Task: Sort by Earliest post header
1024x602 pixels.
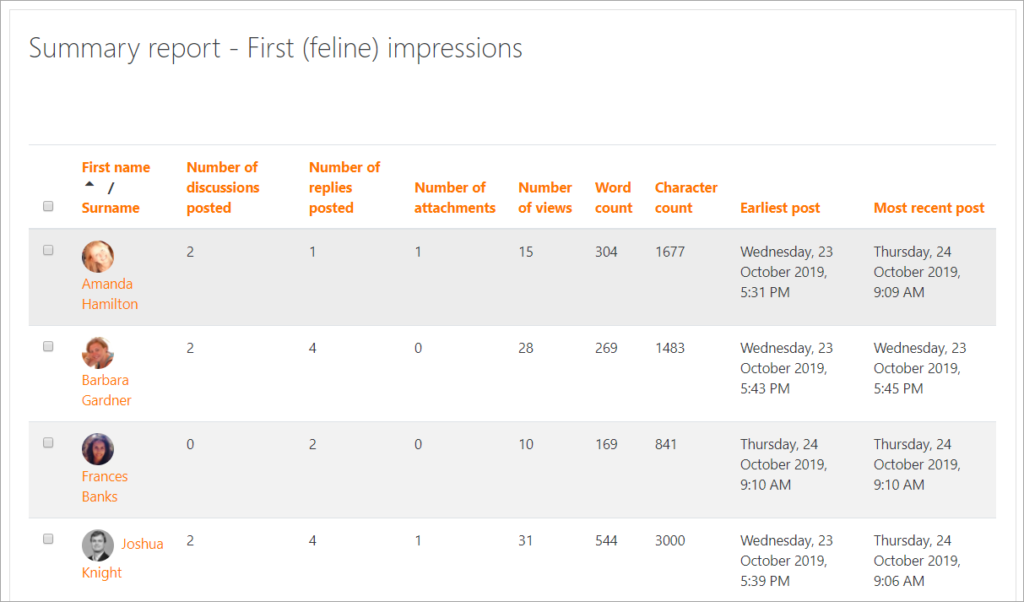Action: click(779, 208)
